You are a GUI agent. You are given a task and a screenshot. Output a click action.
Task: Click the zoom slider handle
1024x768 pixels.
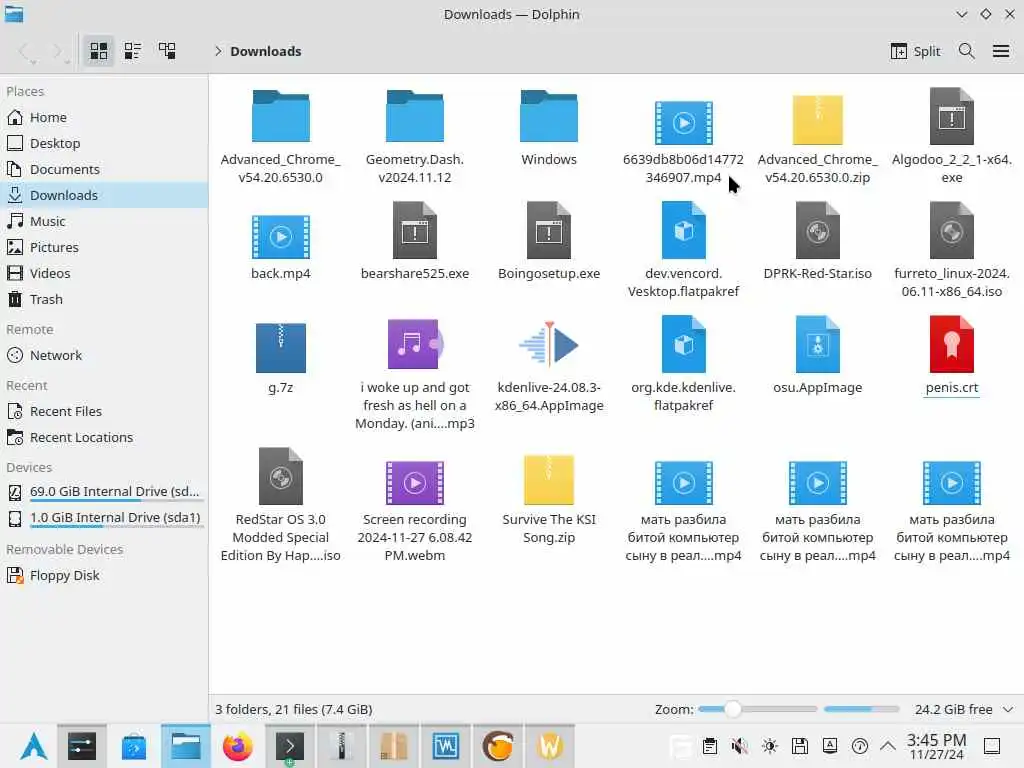[x=733, y=709]
